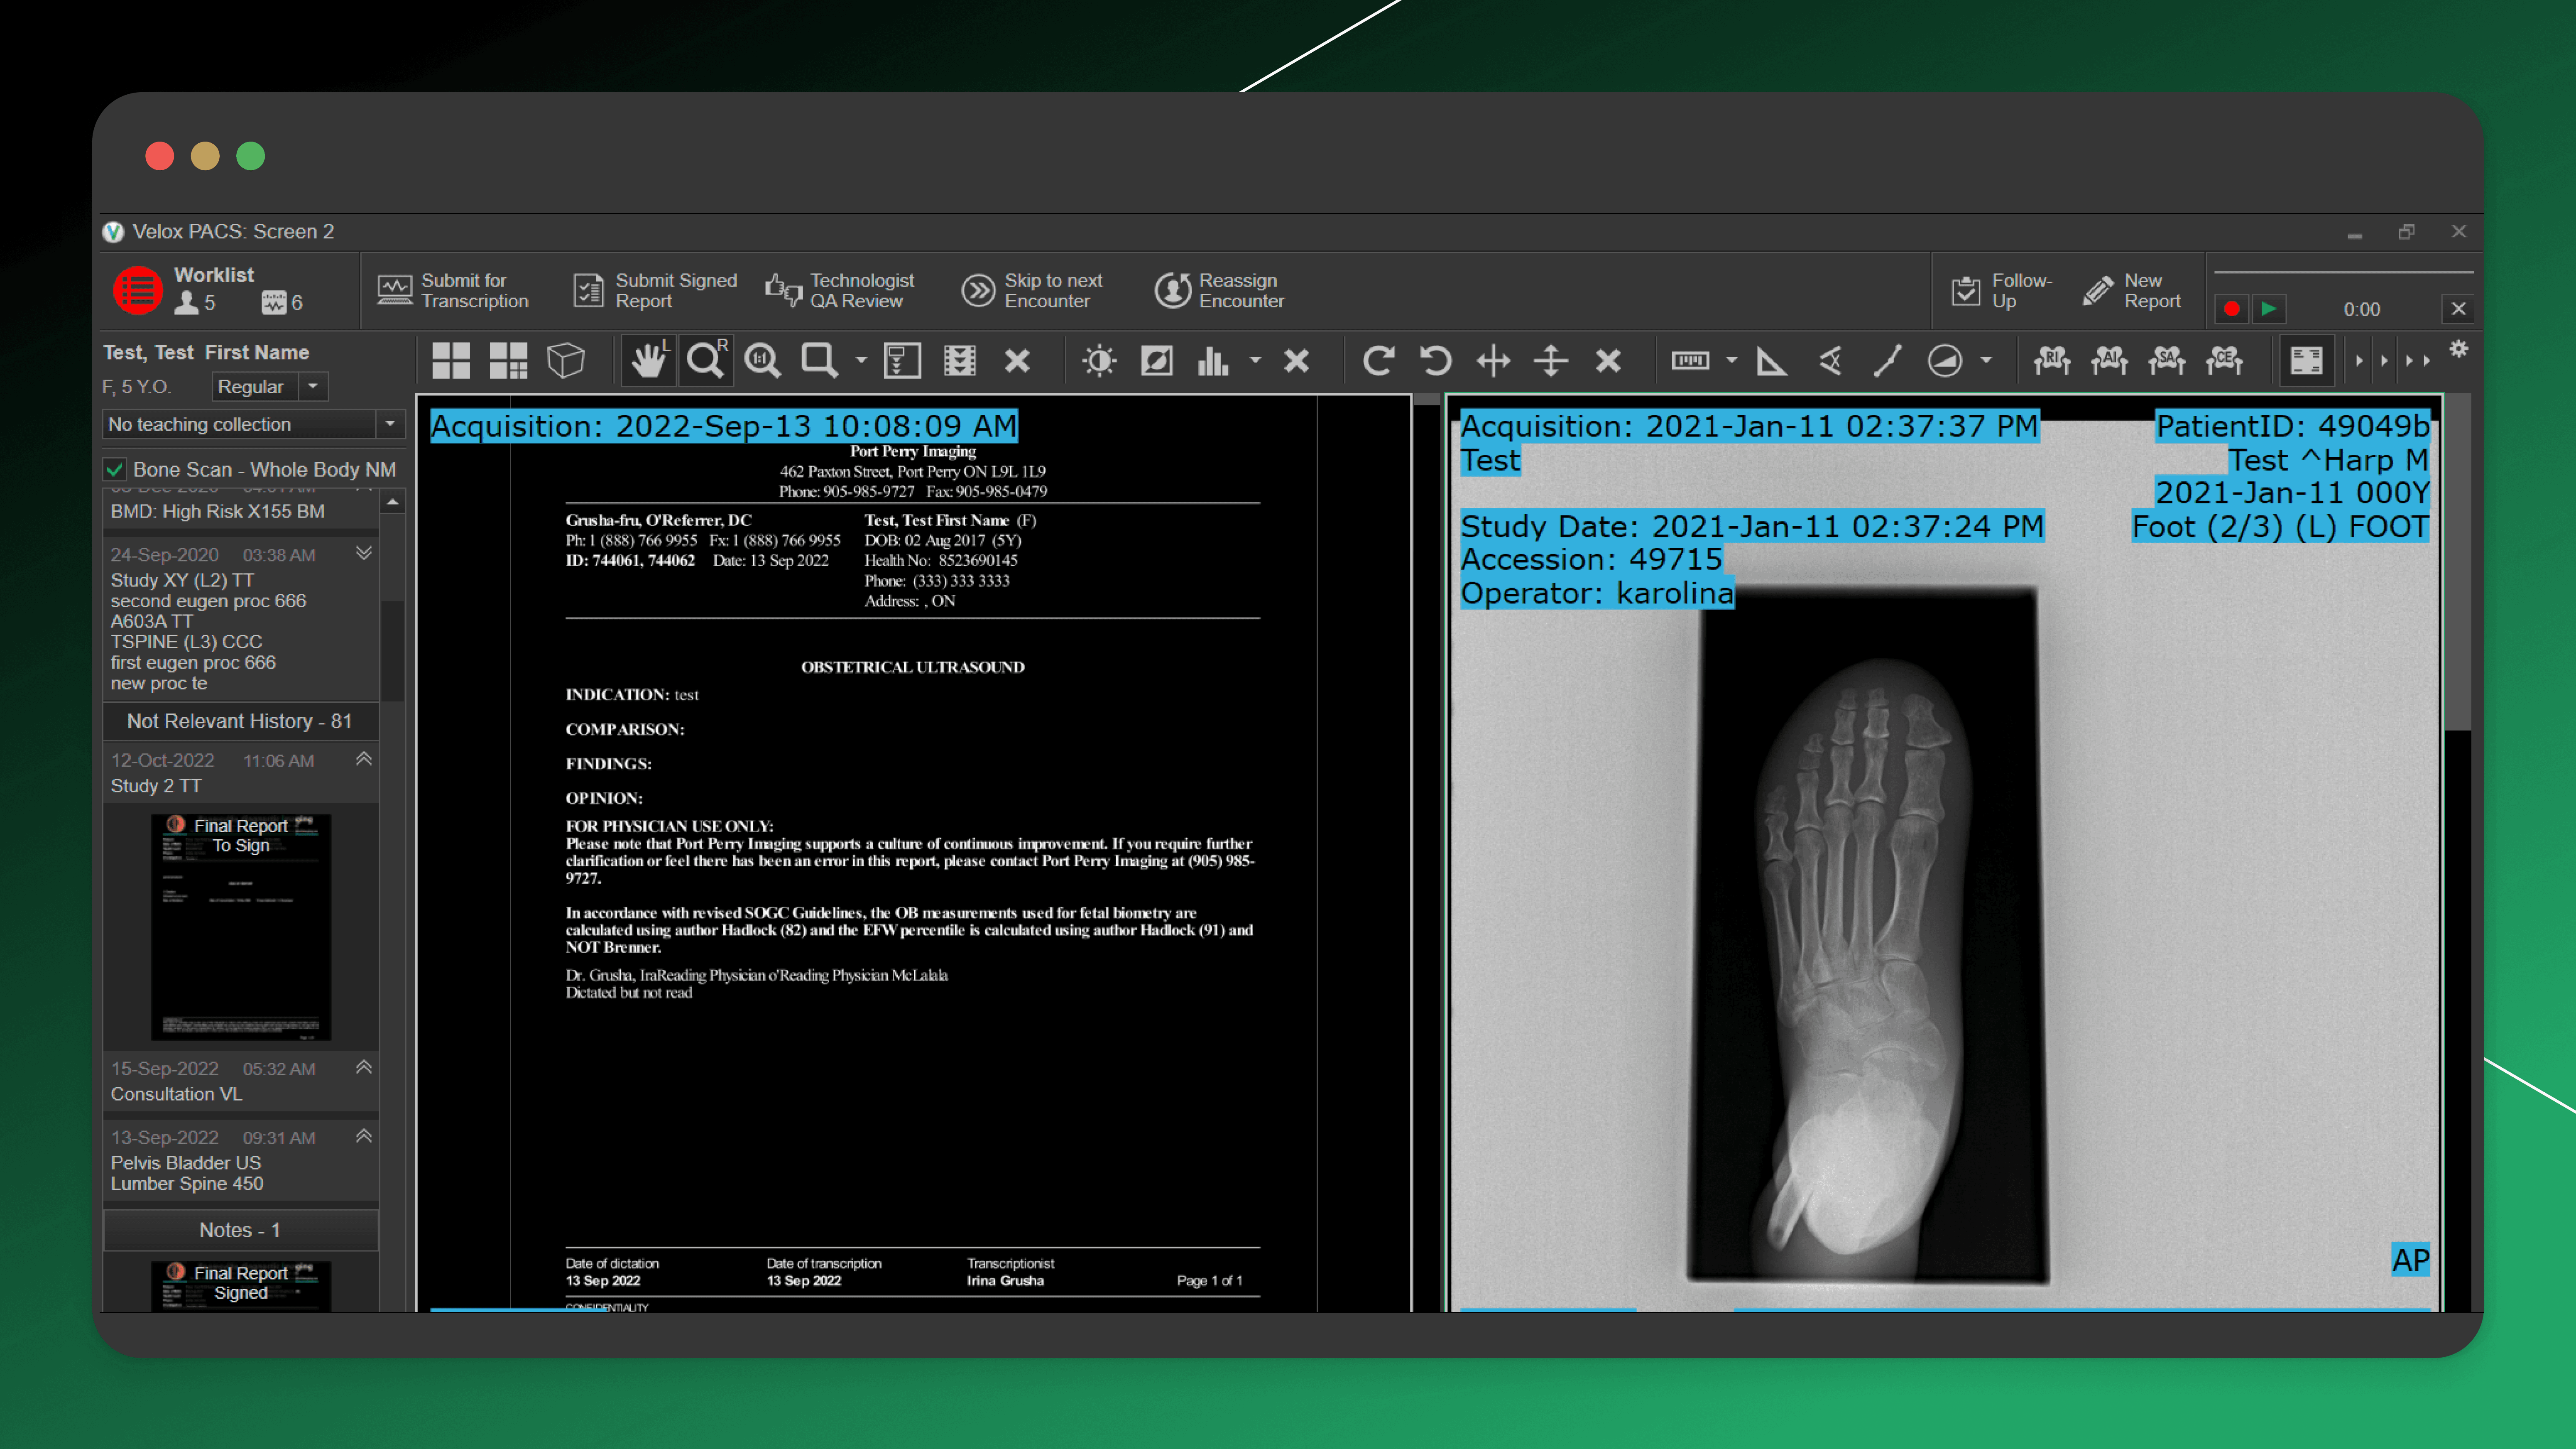Open the 3D cube view

[566, 360]
